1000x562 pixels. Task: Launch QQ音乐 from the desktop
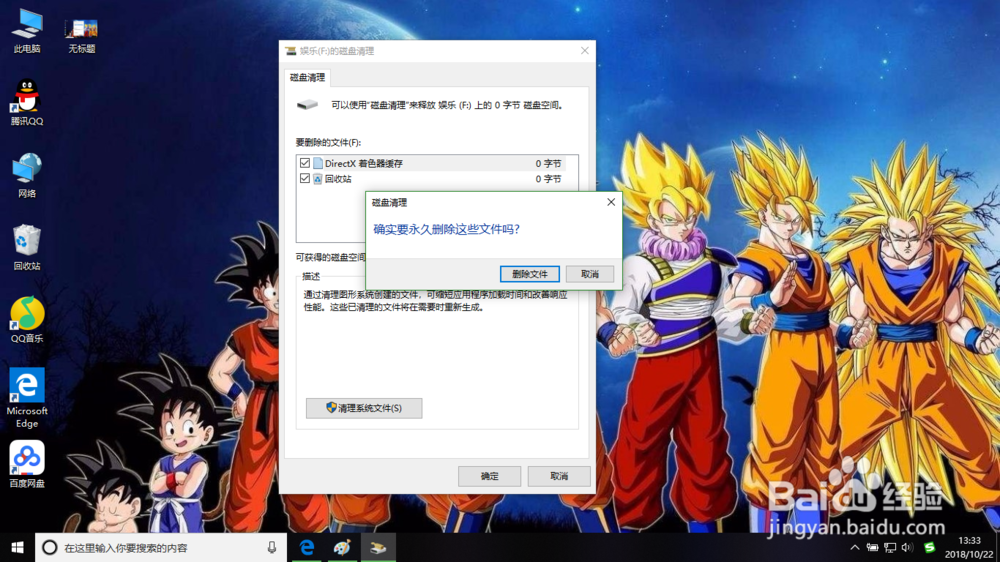pos(27,320)
